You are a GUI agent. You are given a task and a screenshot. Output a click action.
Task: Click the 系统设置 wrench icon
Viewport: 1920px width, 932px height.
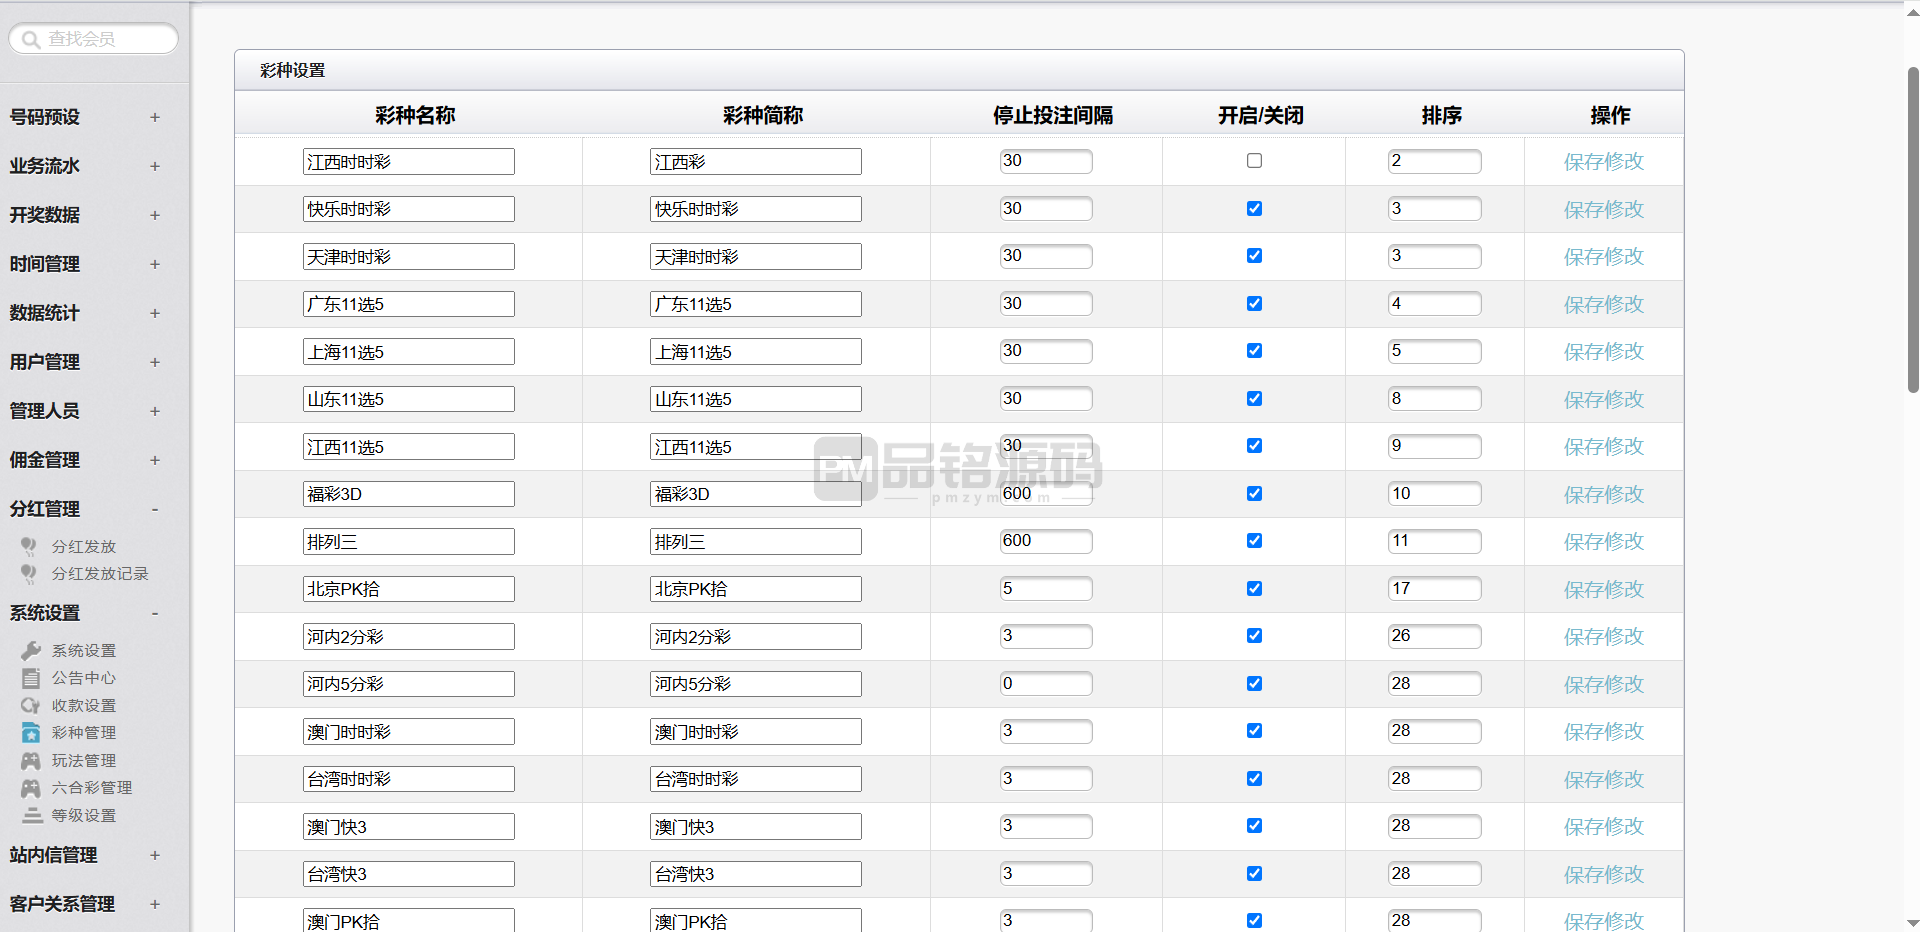[31, 650]
